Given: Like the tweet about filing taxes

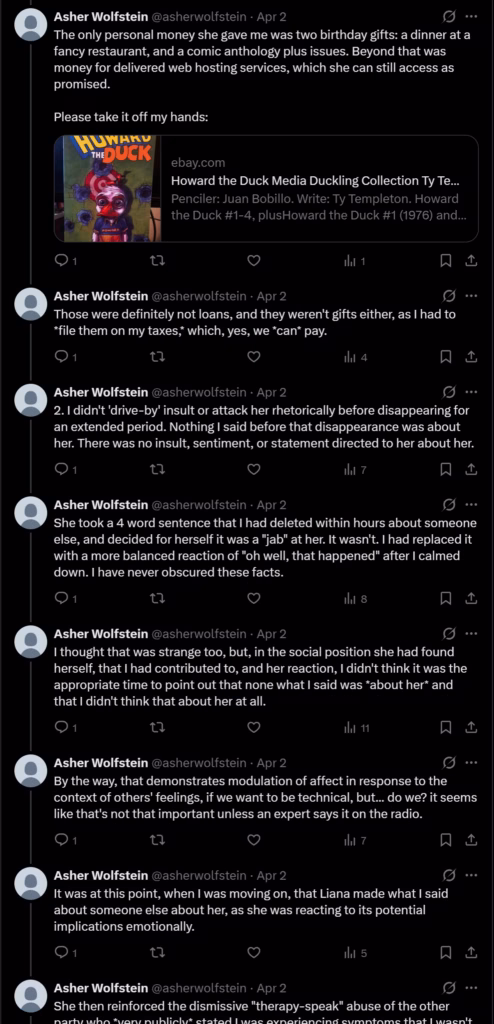Looking at the screenshot, I should [254, 357].
